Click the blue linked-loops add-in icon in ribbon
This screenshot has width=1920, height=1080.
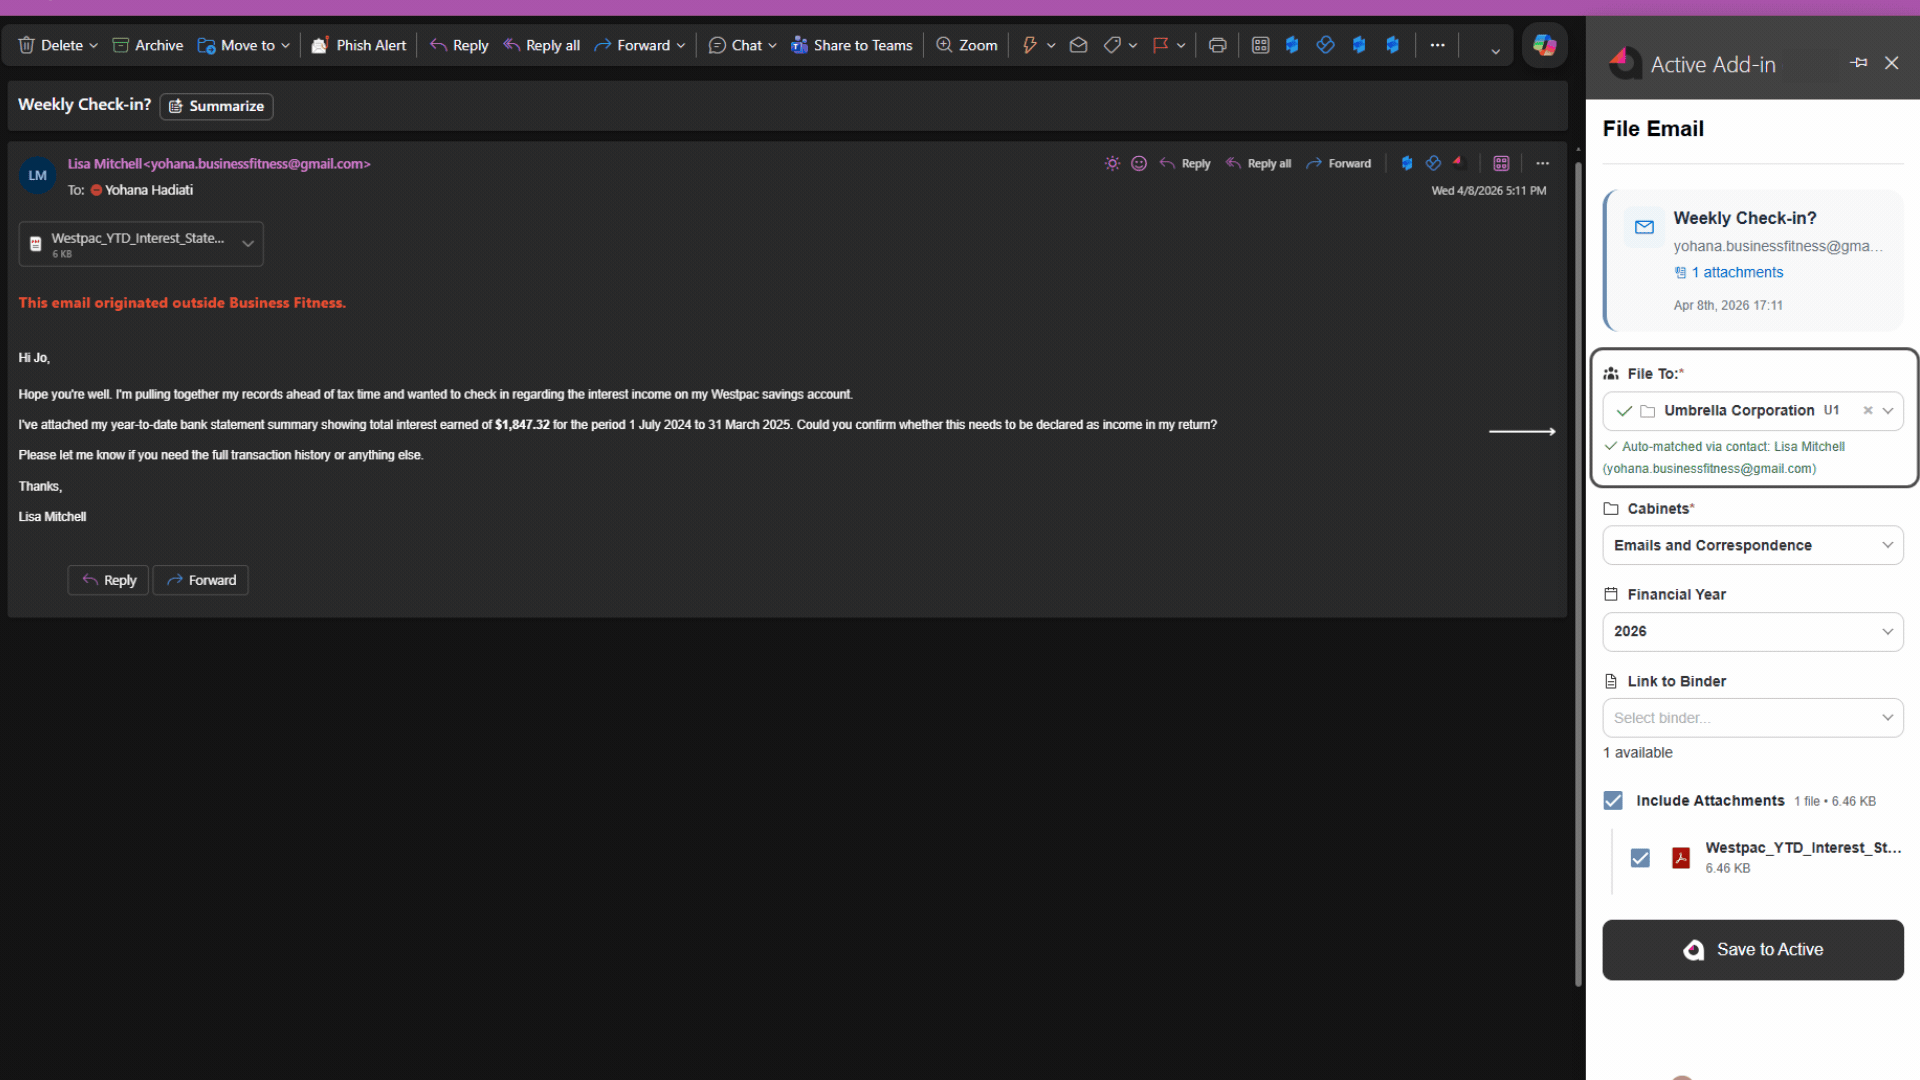(1325, 45)
